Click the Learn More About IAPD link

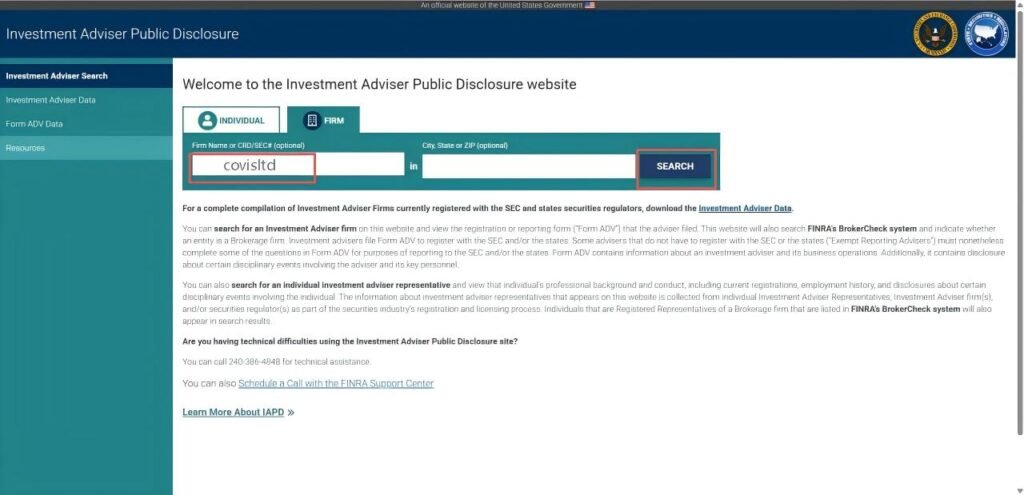click(x=233, y=412)
